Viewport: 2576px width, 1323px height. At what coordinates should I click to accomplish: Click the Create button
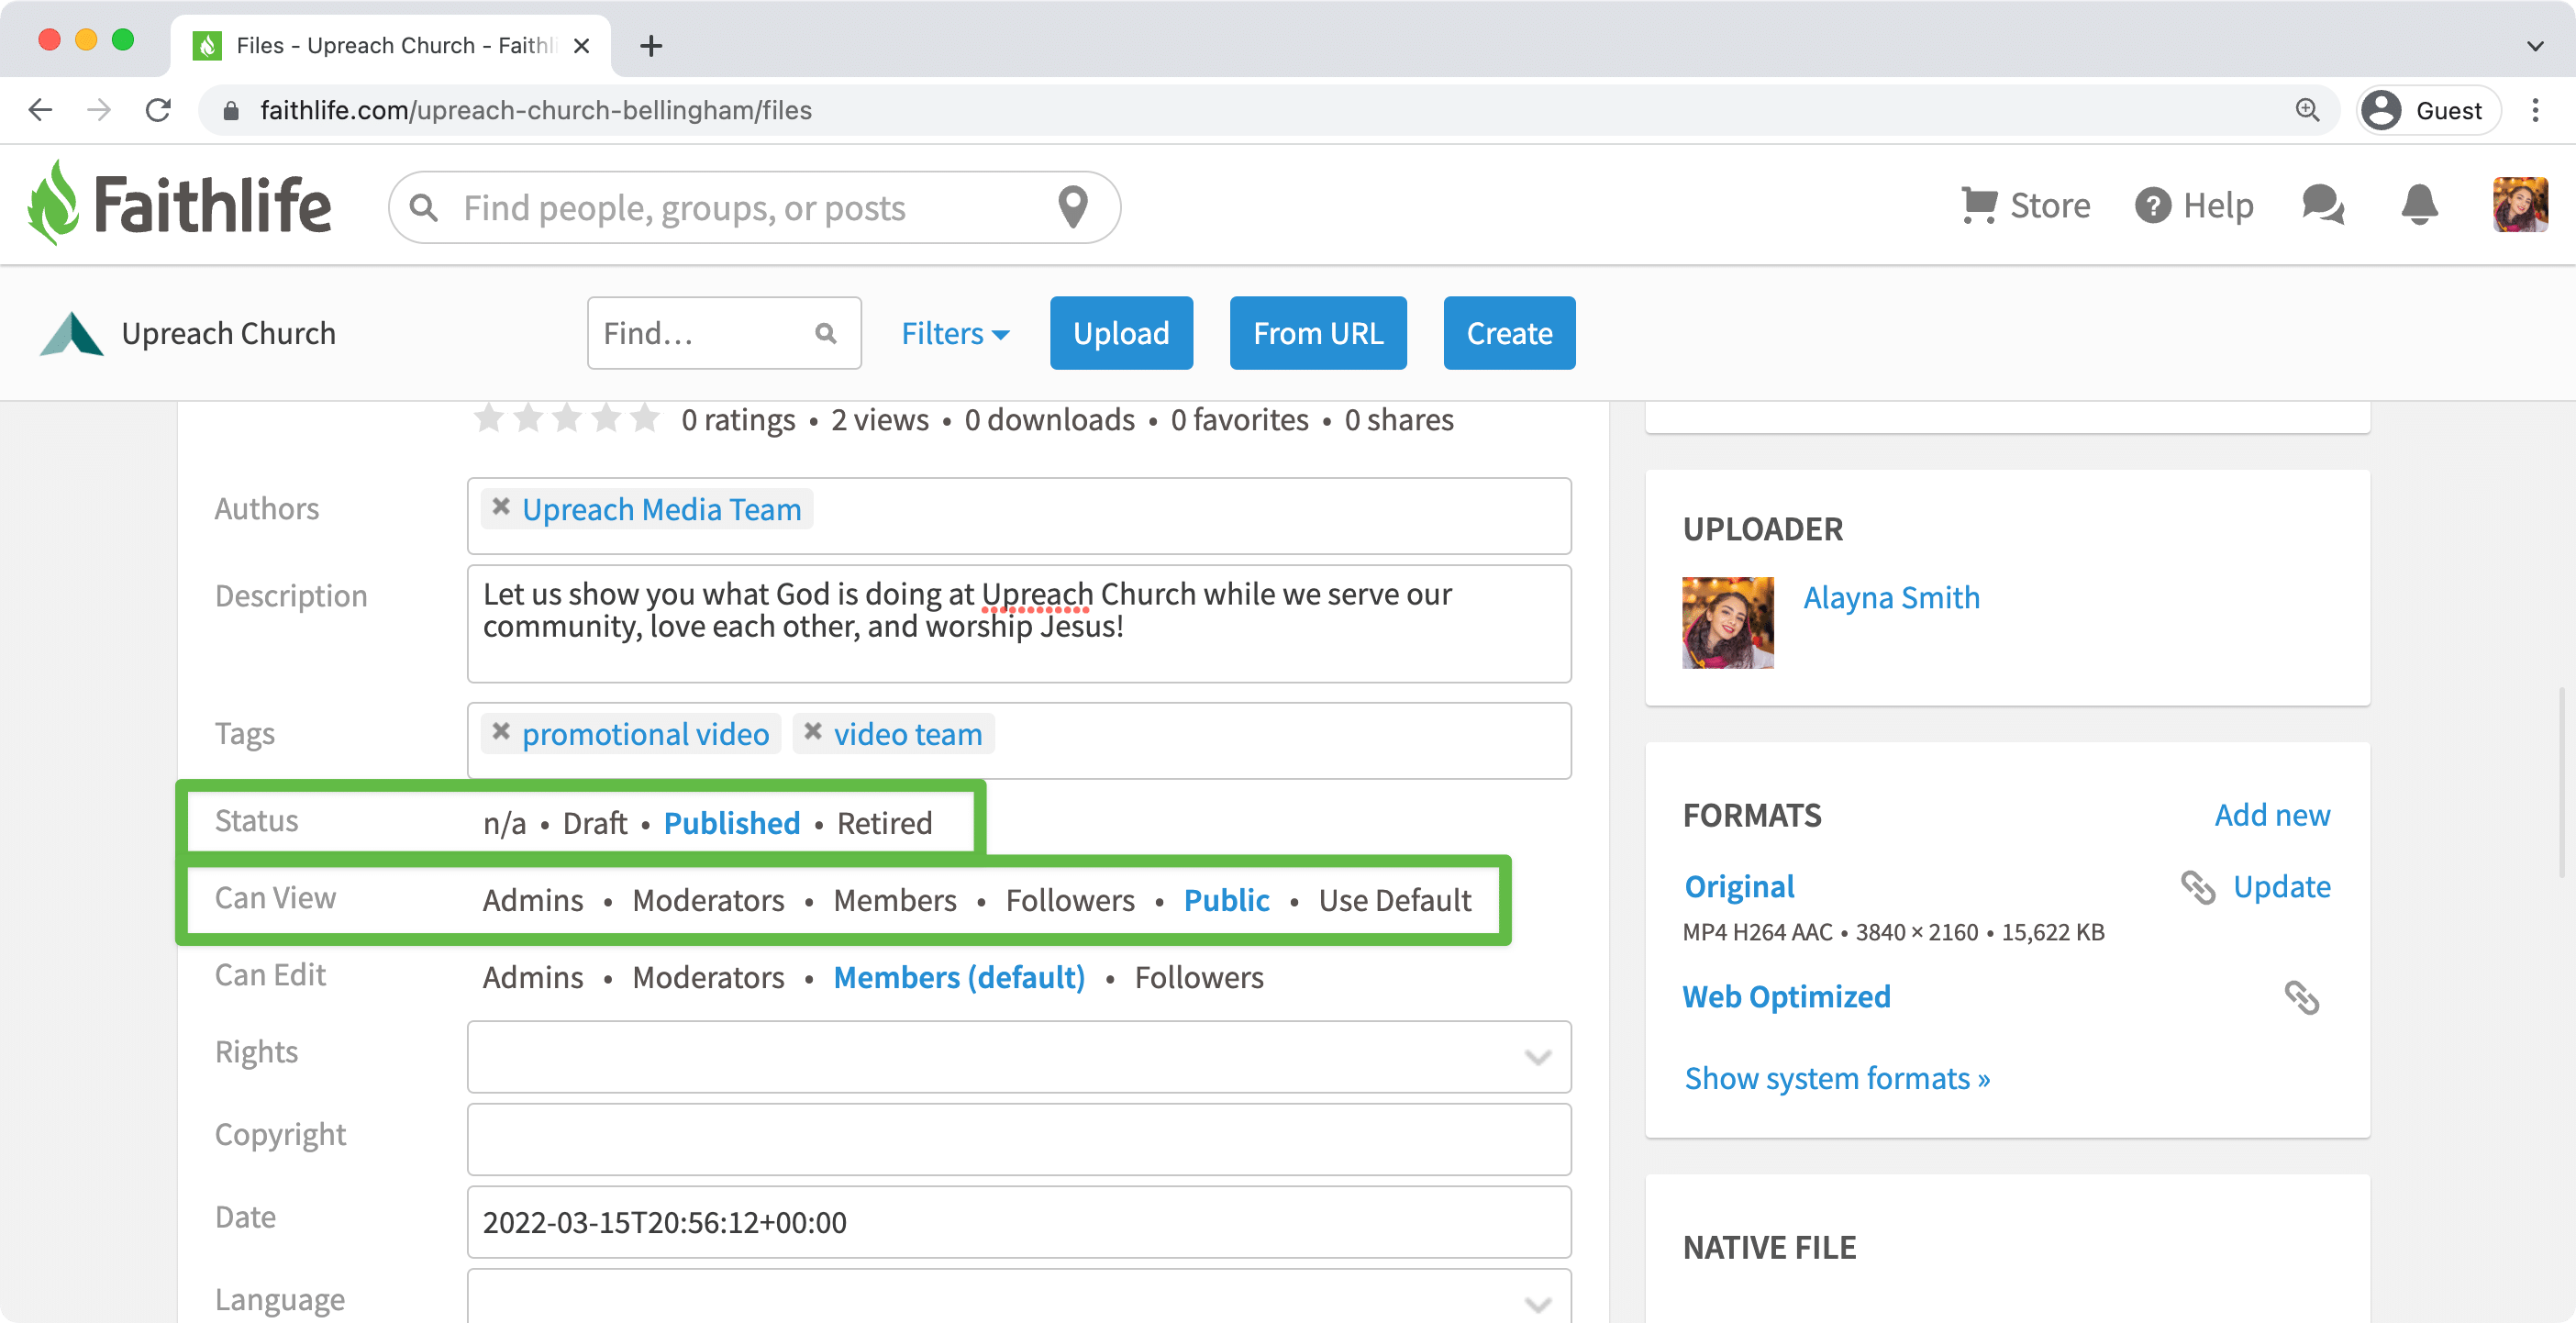pyautogui.click(x=1509, y=333)
